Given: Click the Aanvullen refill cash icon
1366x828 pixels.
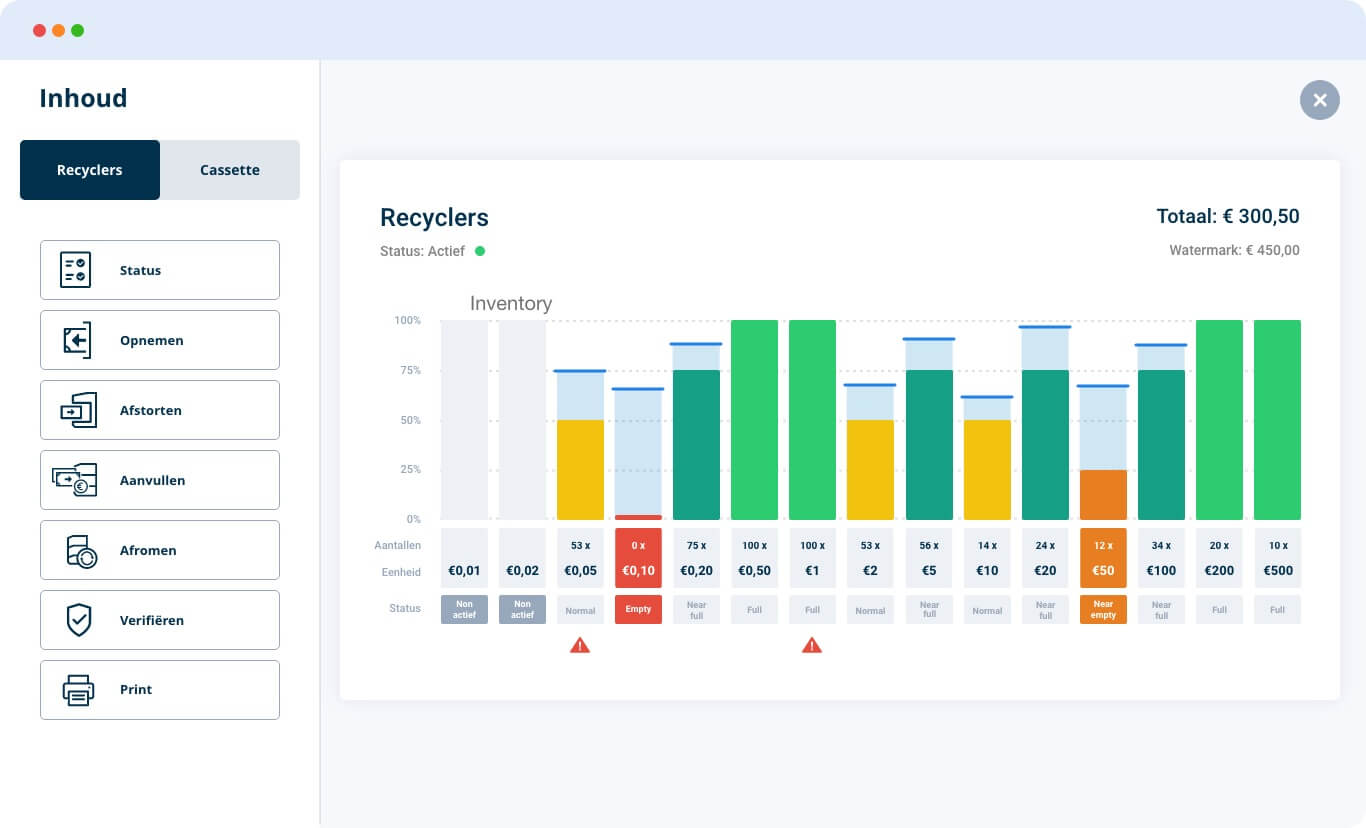Looking at the screenshot, I should click(x=75, y=480).
